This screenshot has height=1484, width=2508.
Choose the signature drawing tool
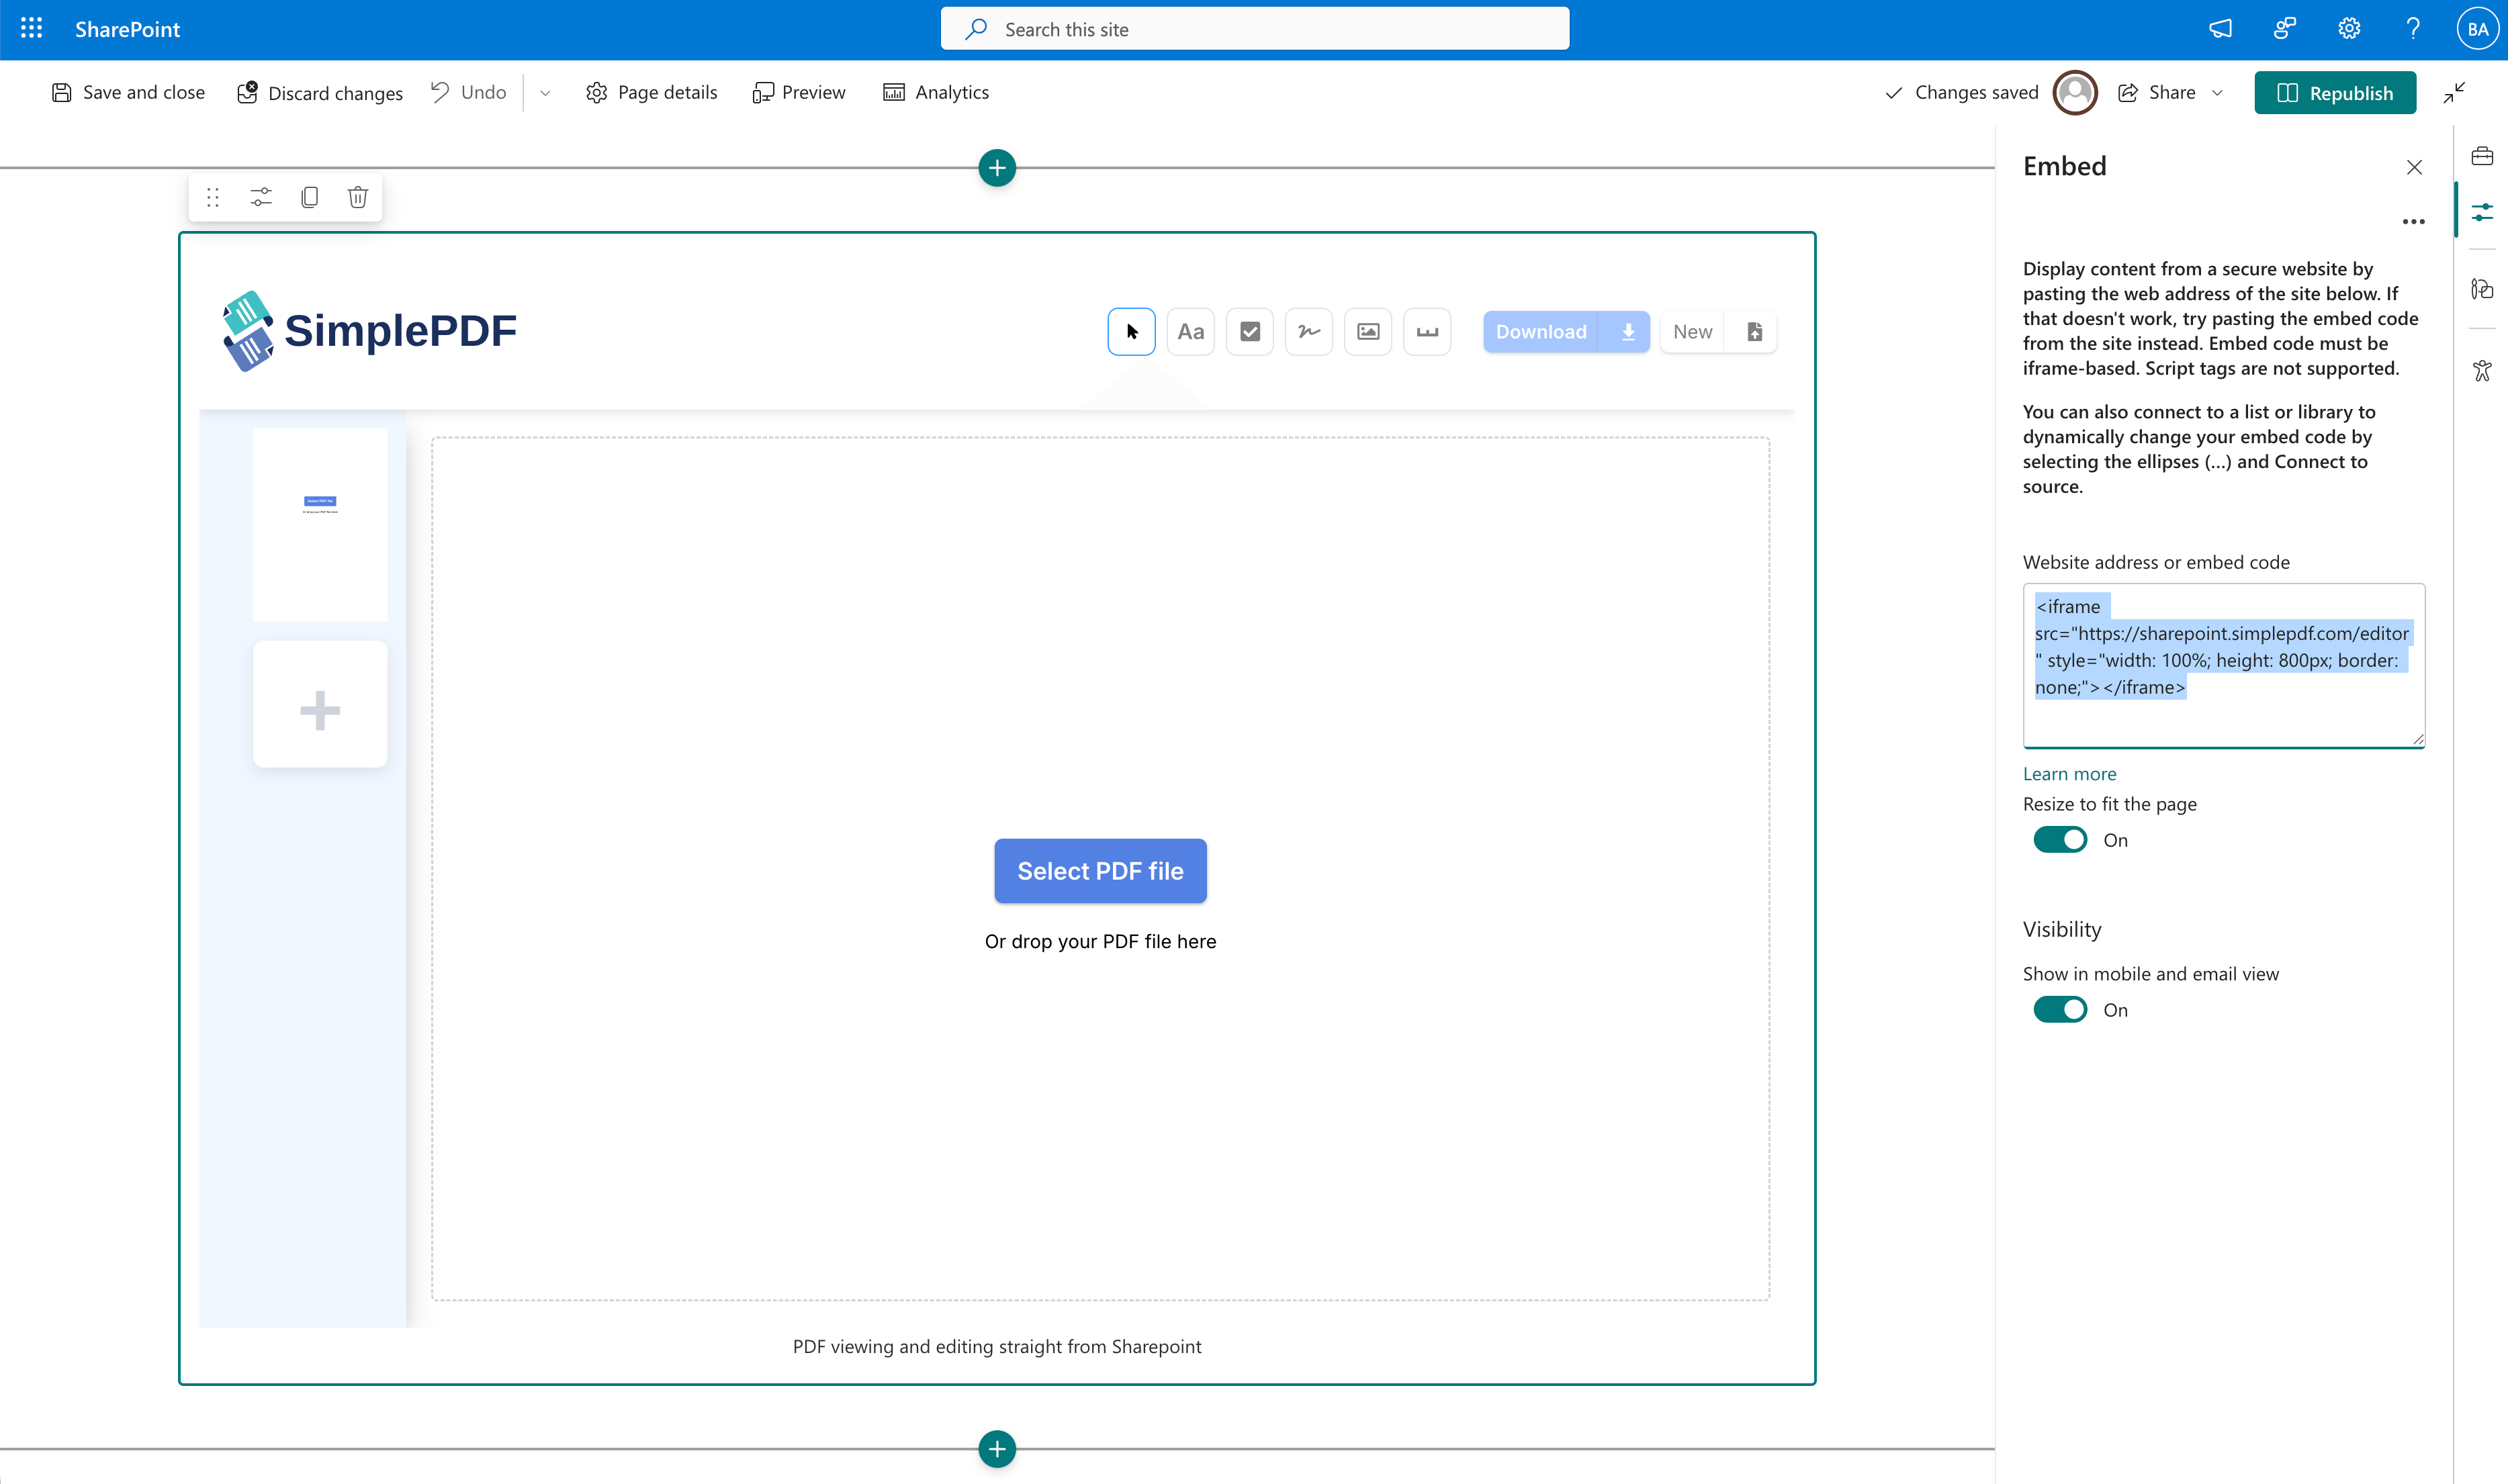click(x=1308, y=331)
